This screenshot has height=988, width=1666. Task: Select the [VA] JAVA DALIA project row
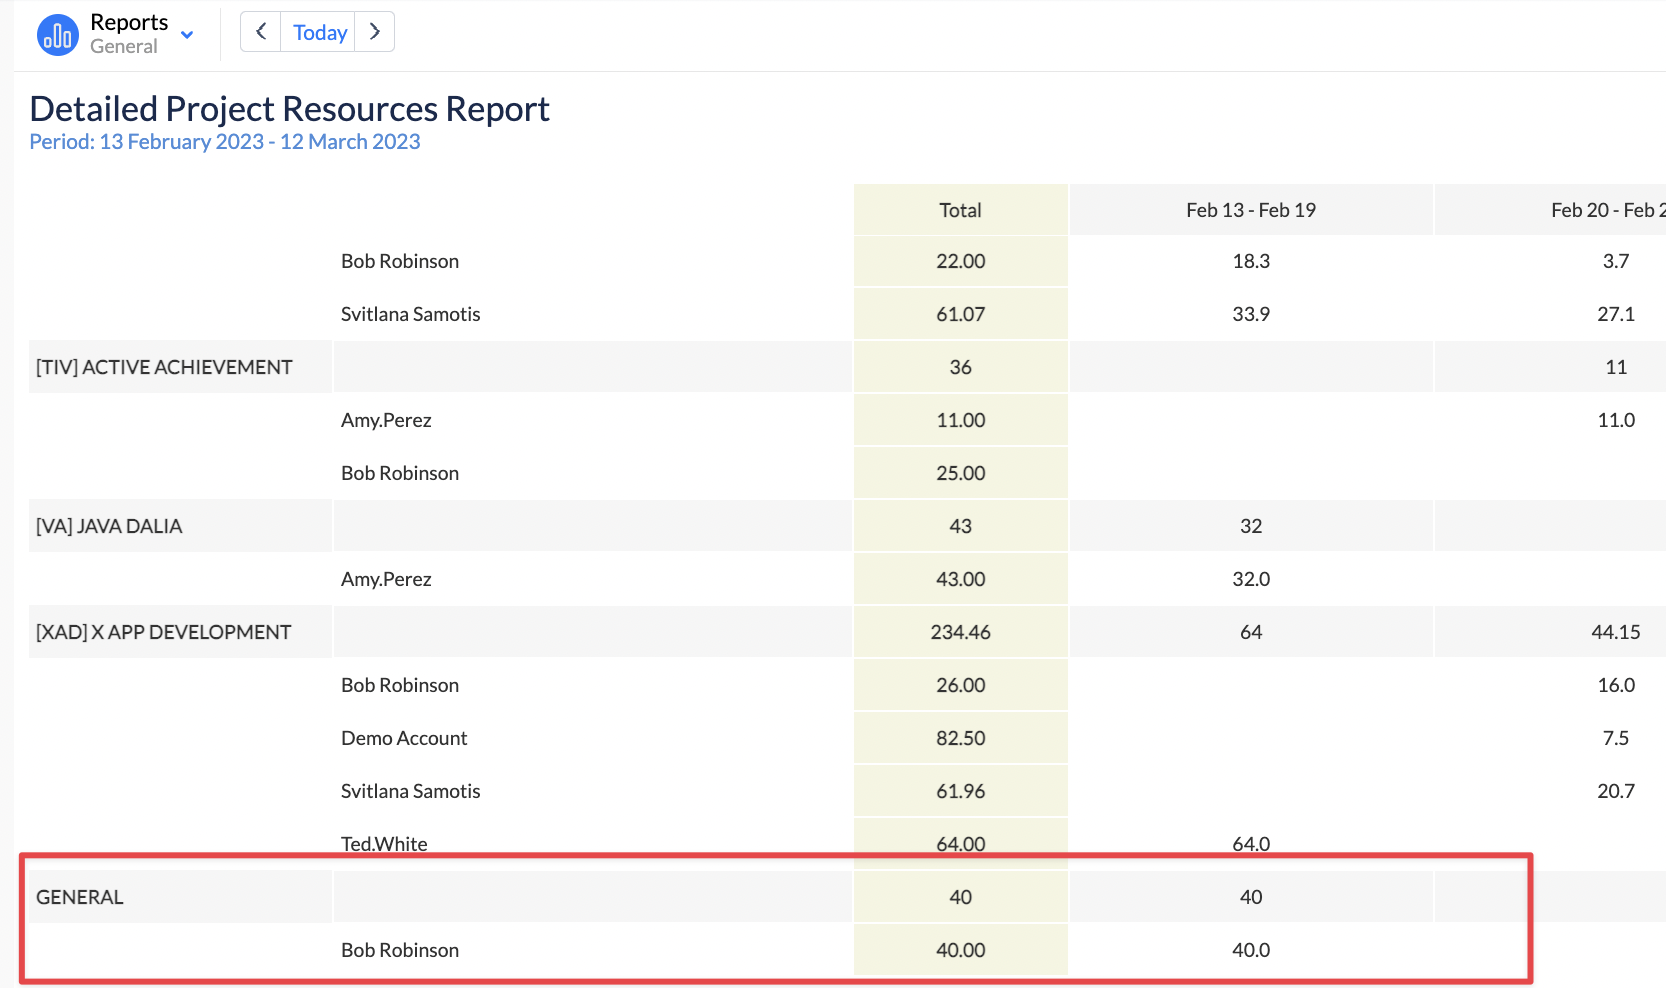(109, 526)
